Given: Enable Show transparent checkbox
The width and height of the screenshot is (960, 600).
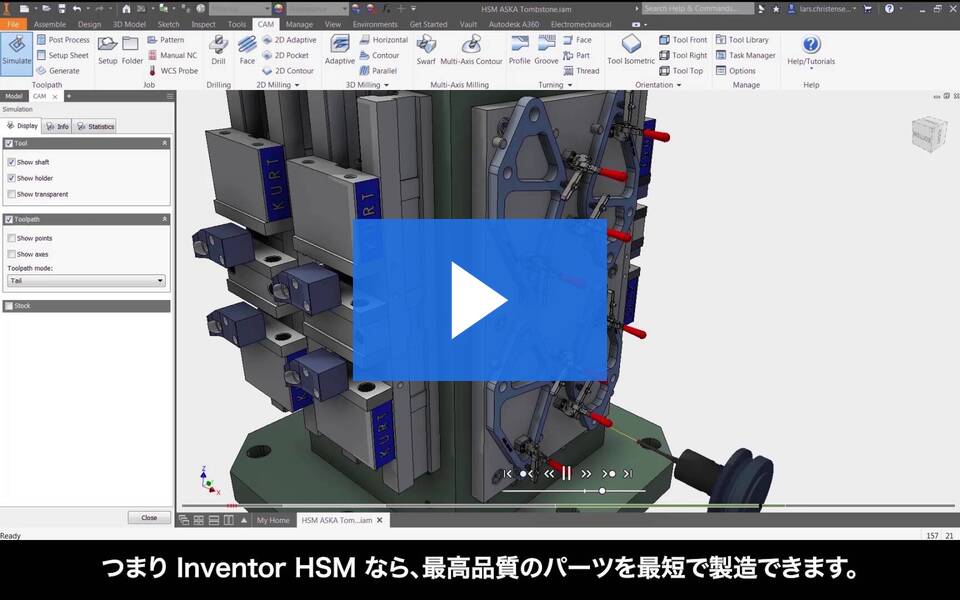Looking at the screenshot, I should tap(12, 194).
